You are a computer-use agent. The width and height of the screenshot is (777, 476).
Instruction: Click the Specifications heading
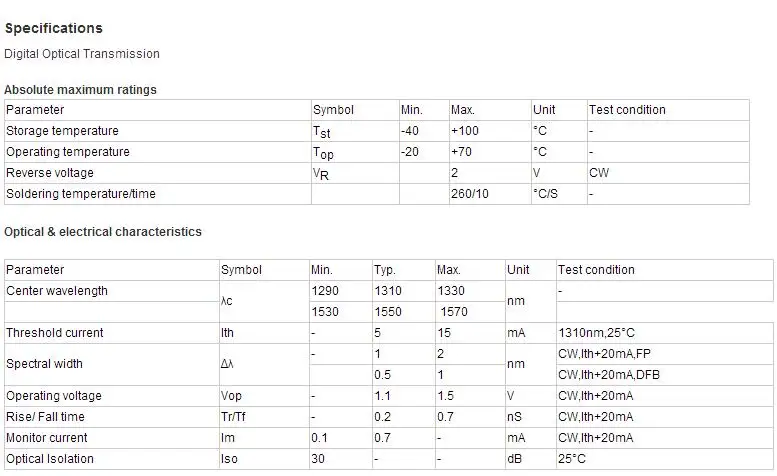[54, 28]
